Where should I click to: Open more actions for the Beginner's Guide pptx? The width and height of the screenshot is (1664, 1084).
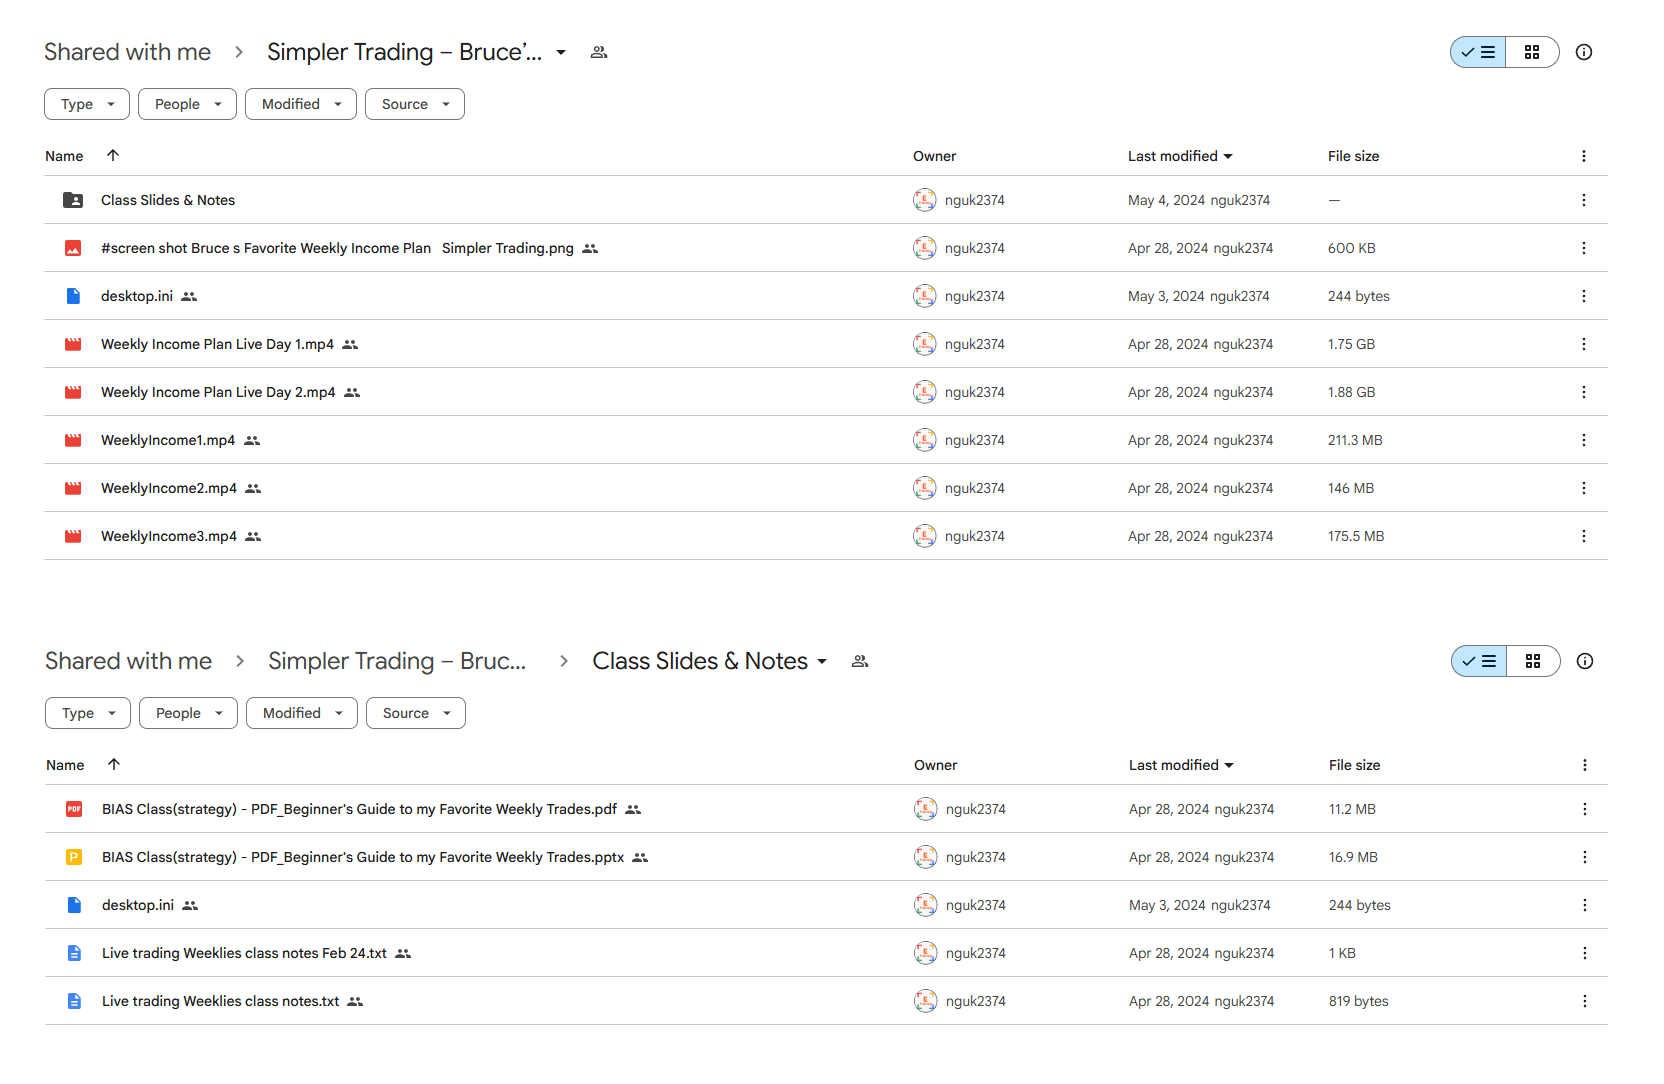coord(1584,857)
